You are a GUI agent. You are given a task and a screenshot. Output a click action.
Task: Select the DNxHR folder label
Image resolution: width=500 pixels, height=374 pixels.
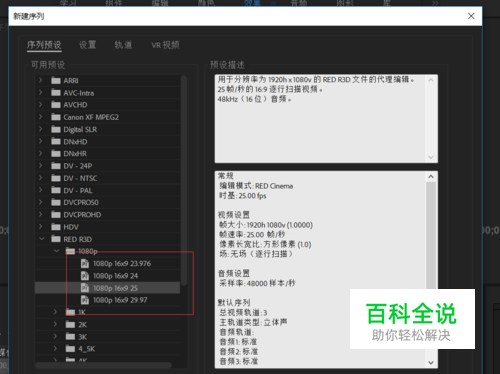click(x=75, y=154)
